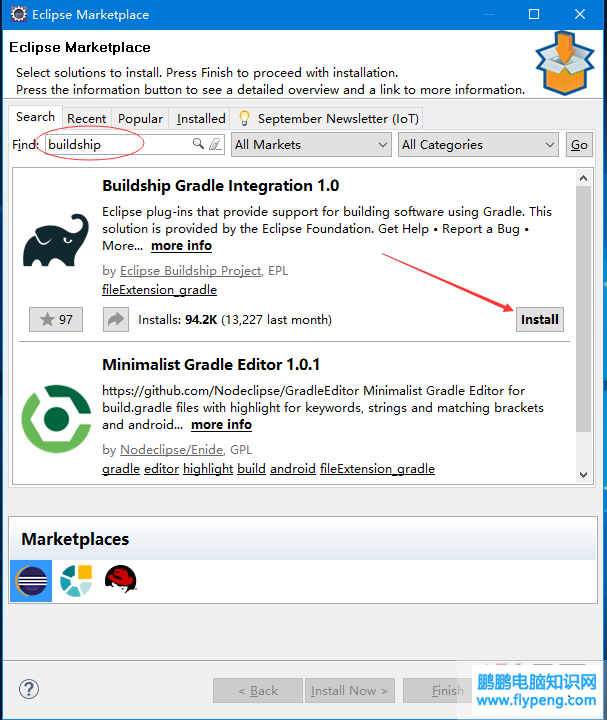Screen dimensions: 607x720
Task: Open the All Markets dropdown
Action: tap(311, 145)
